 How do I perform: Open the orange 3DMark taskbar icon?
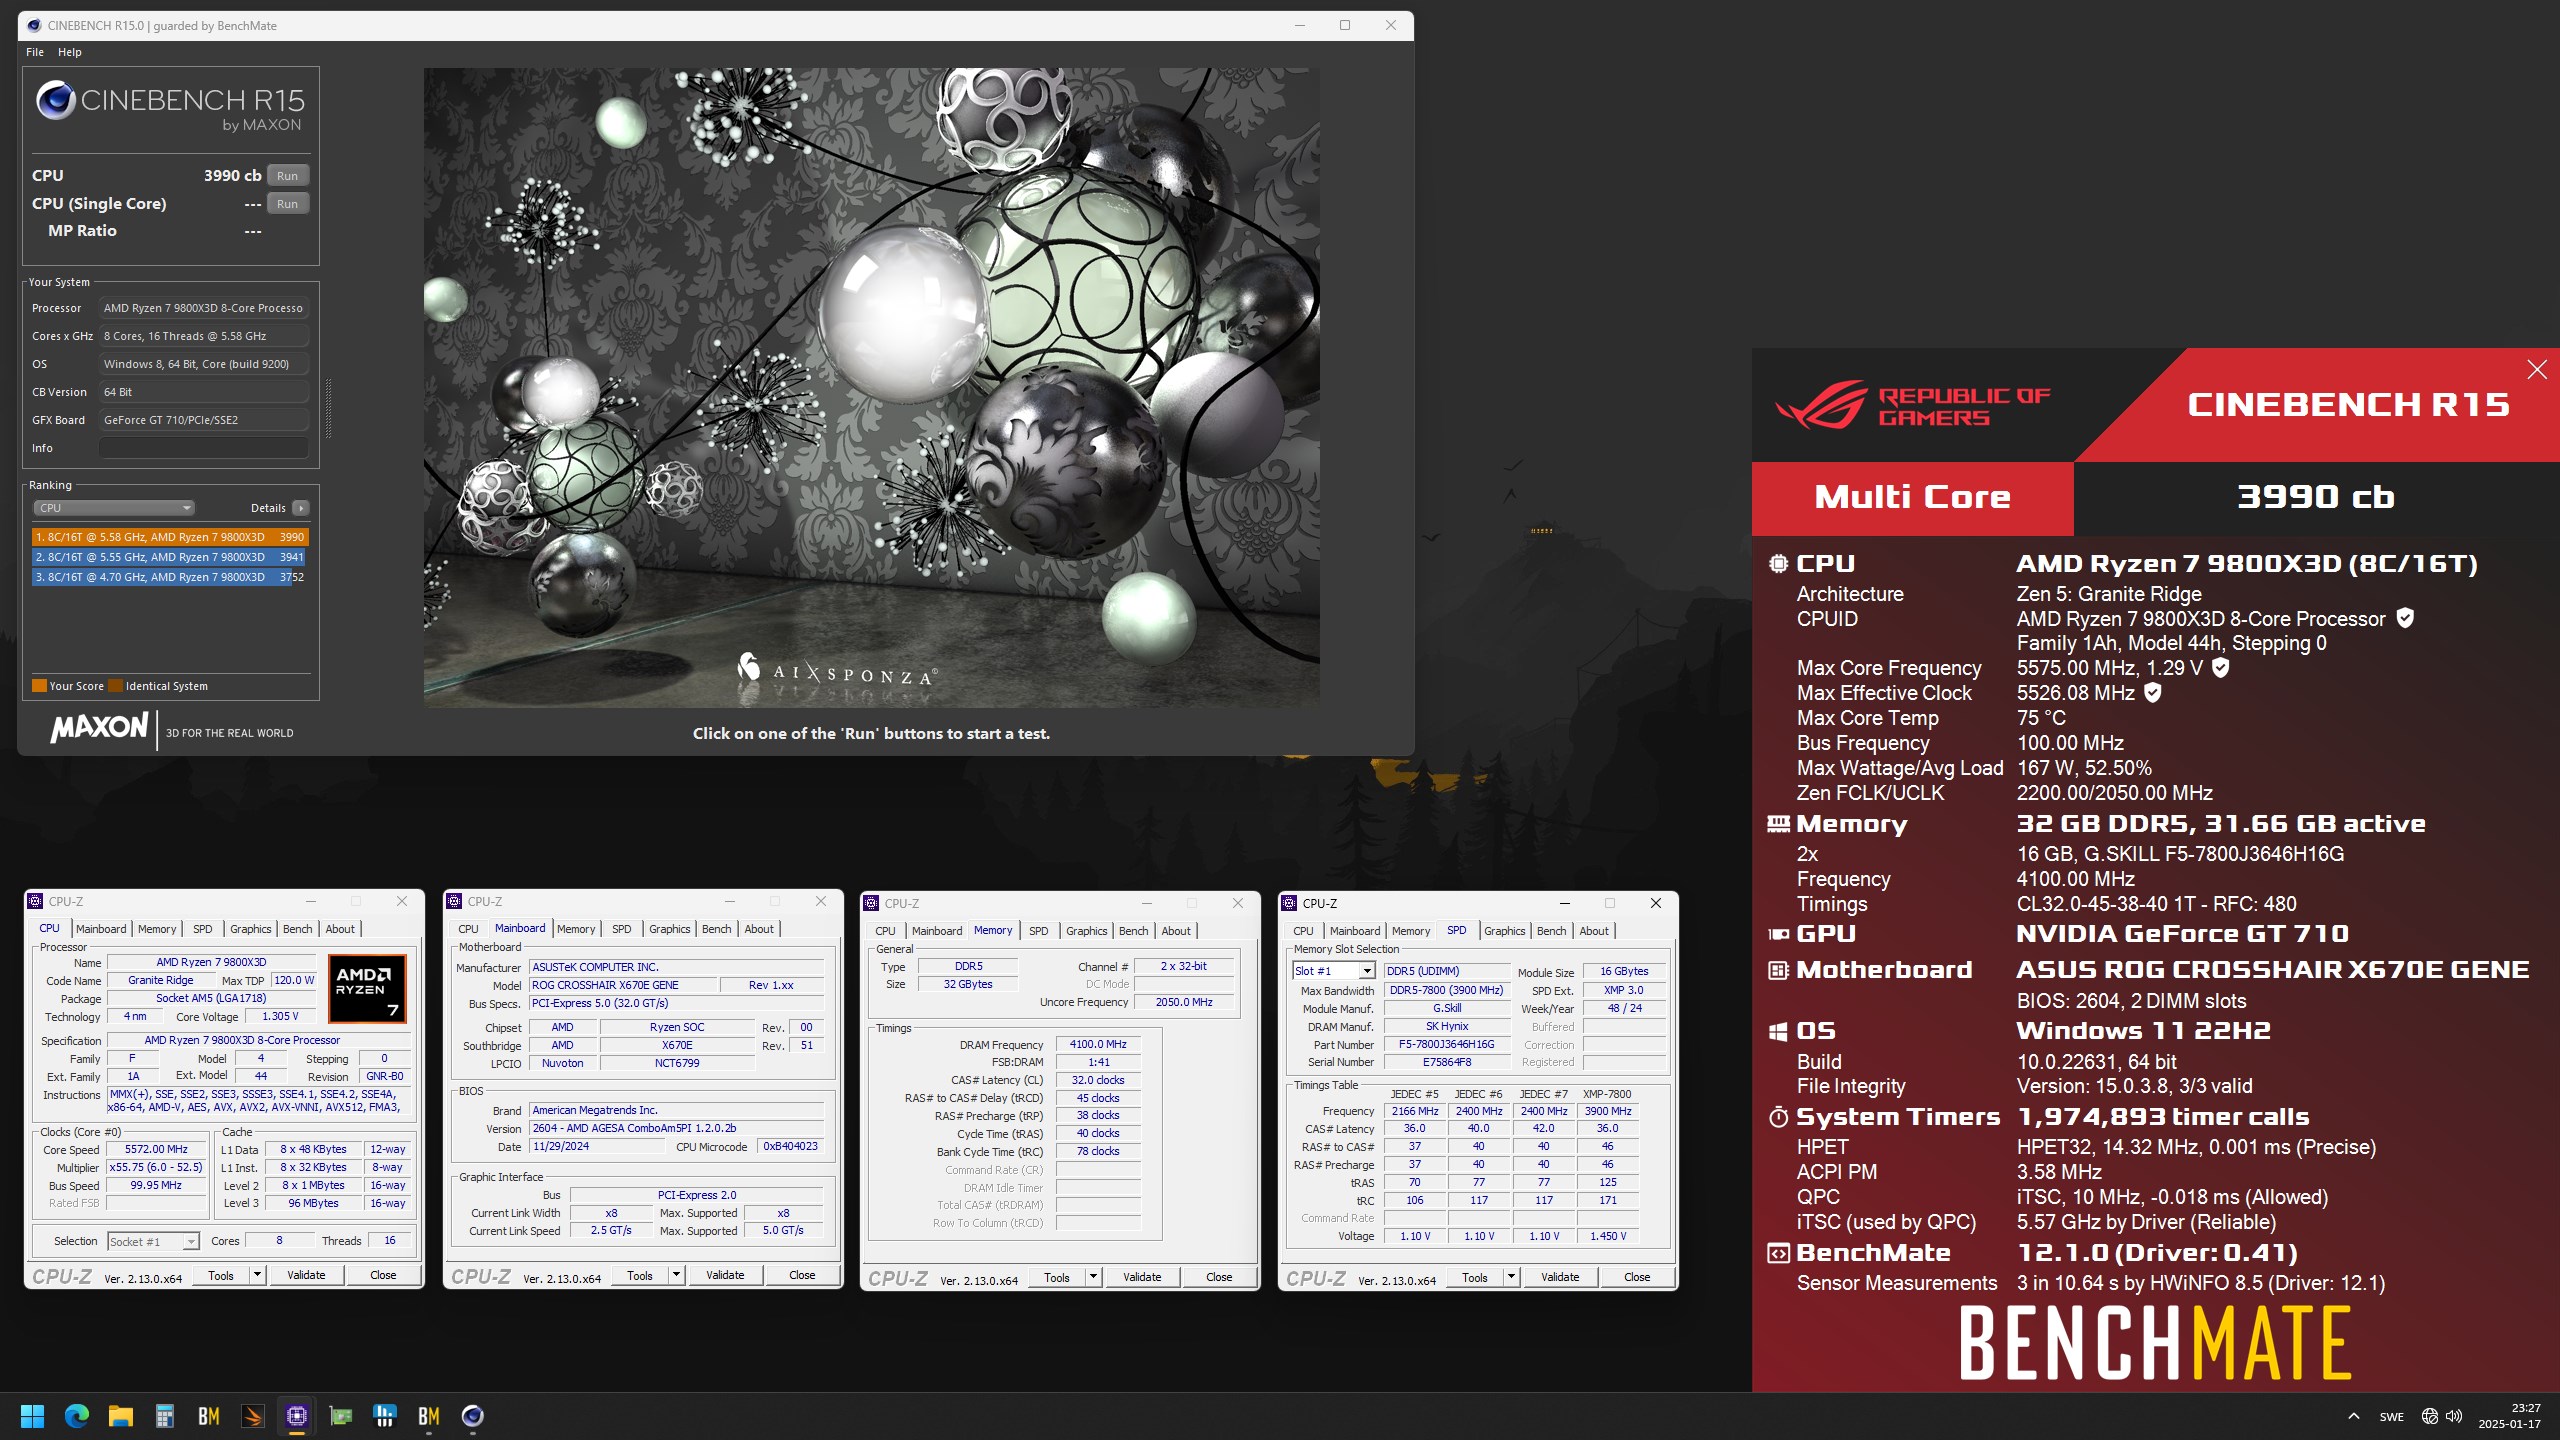click(253, 1416)
